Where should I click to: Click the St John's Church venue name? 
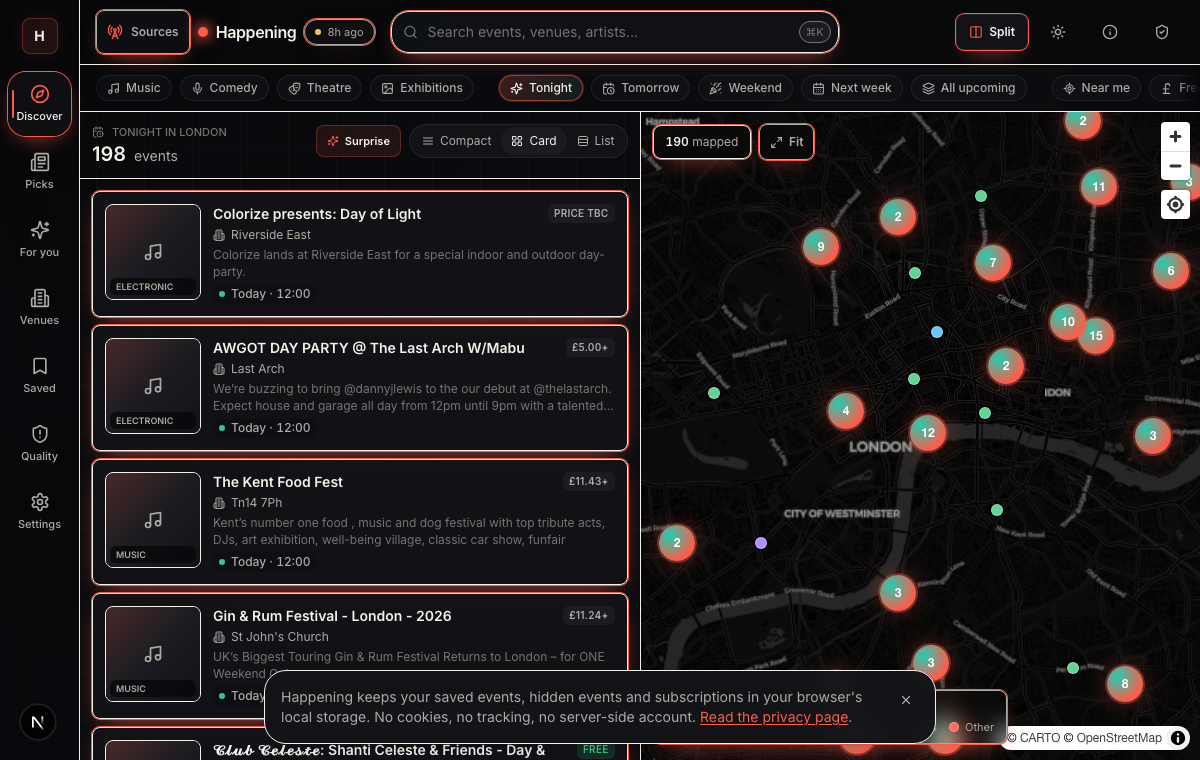coord(280,637)
